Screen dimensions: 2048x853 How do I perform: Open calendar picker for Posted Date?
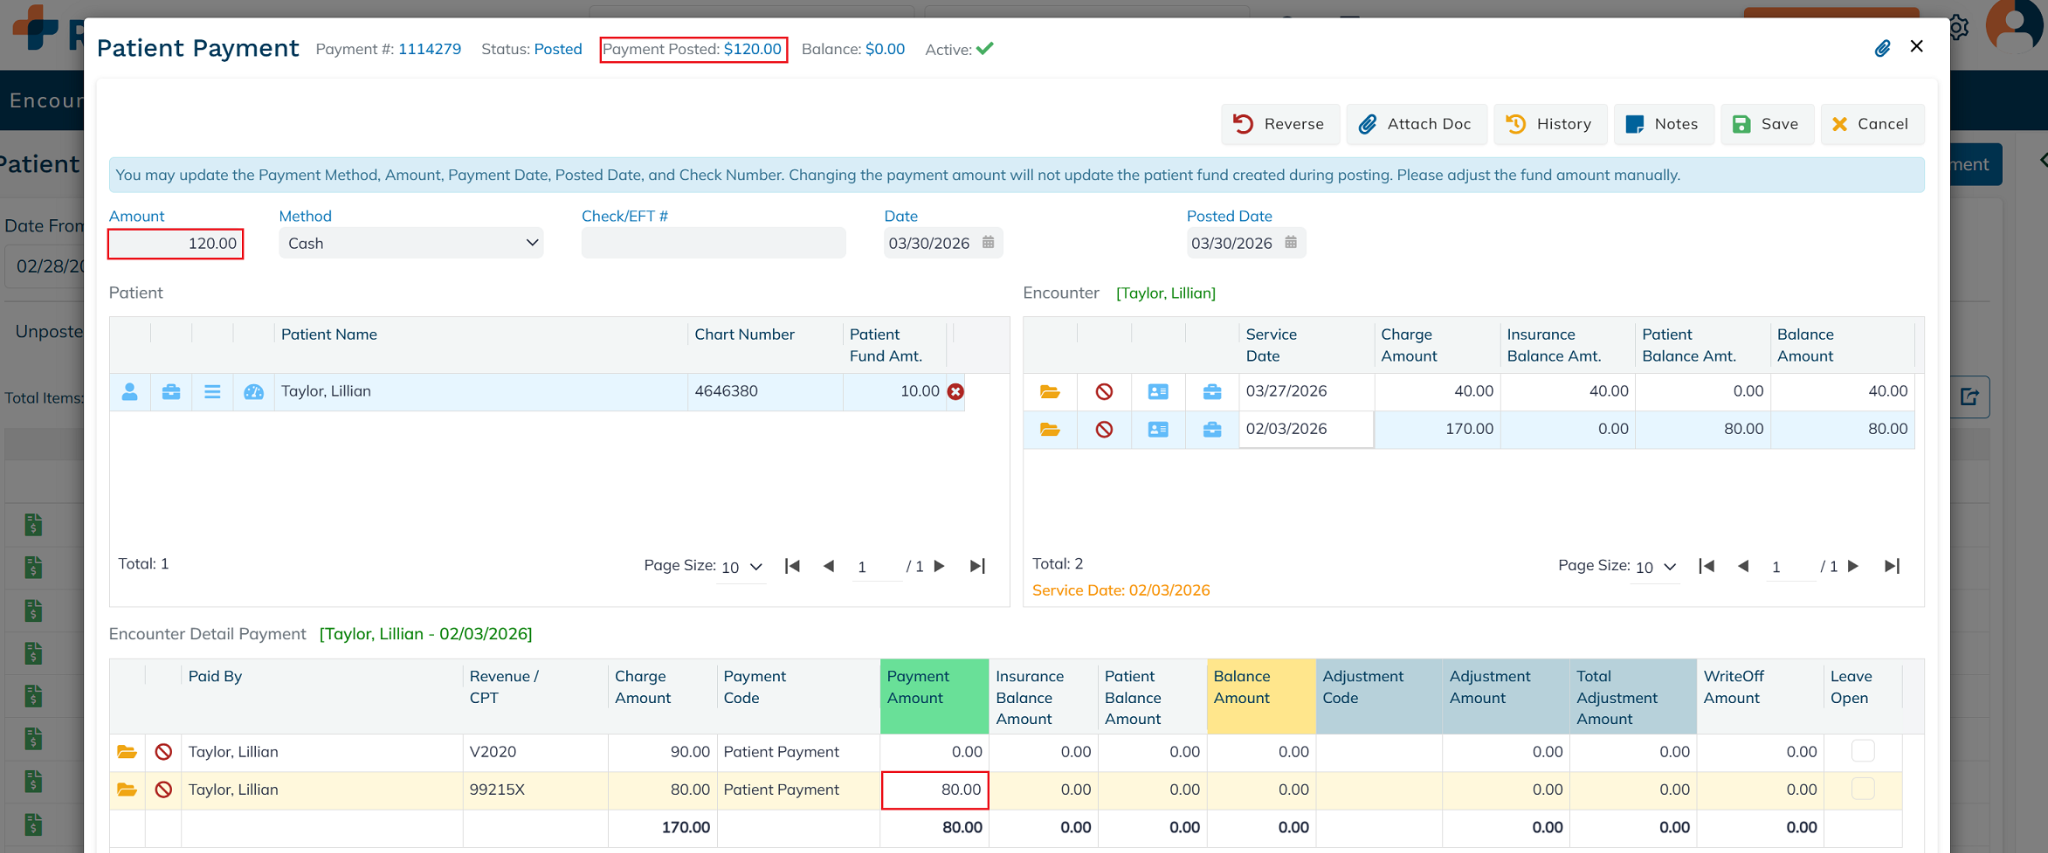click(x=1291, y=243)
